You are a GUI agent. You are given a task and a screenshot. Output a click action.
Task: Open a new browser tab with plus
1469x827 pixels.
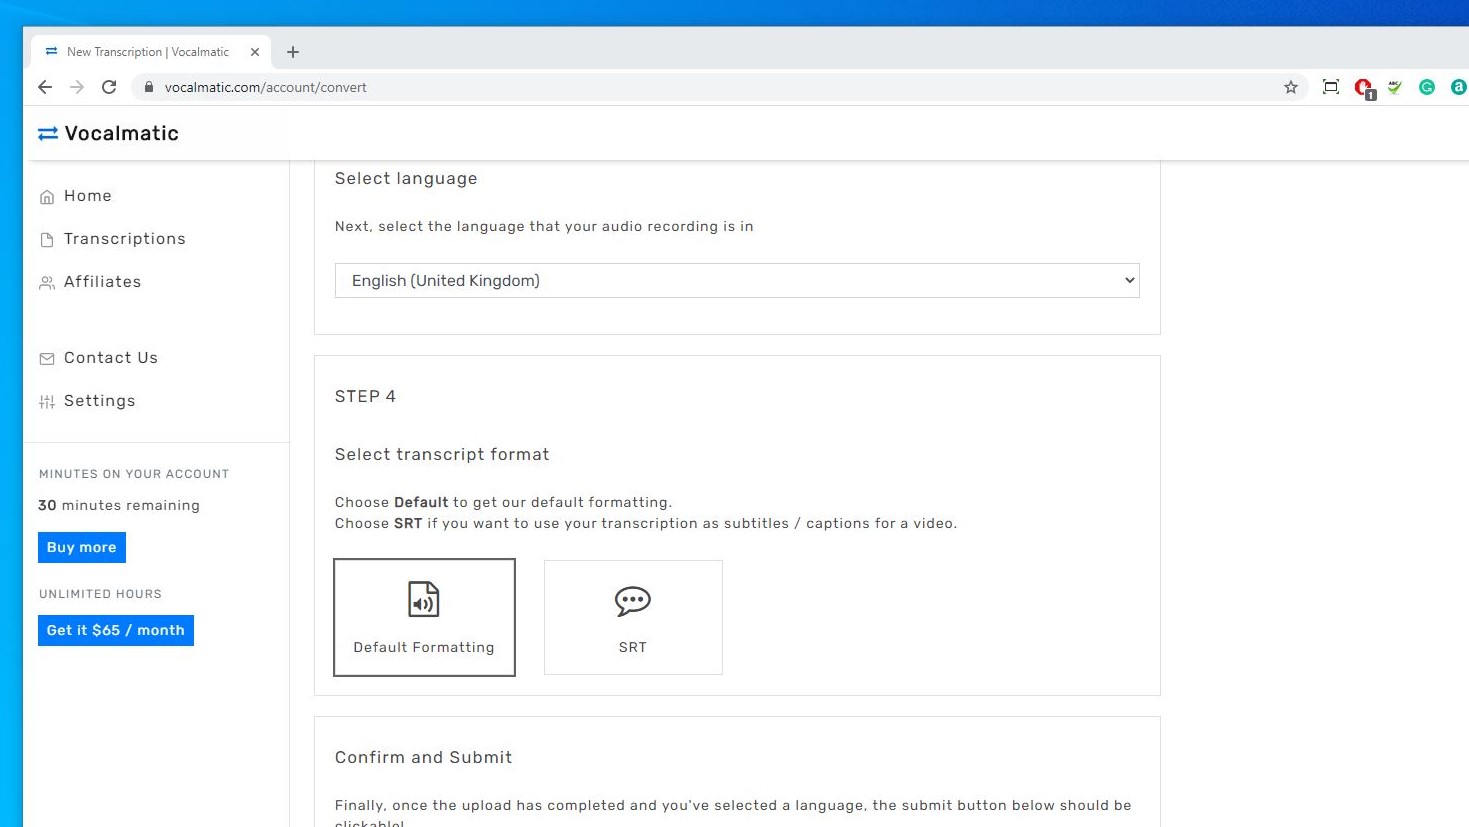point(293,52)
